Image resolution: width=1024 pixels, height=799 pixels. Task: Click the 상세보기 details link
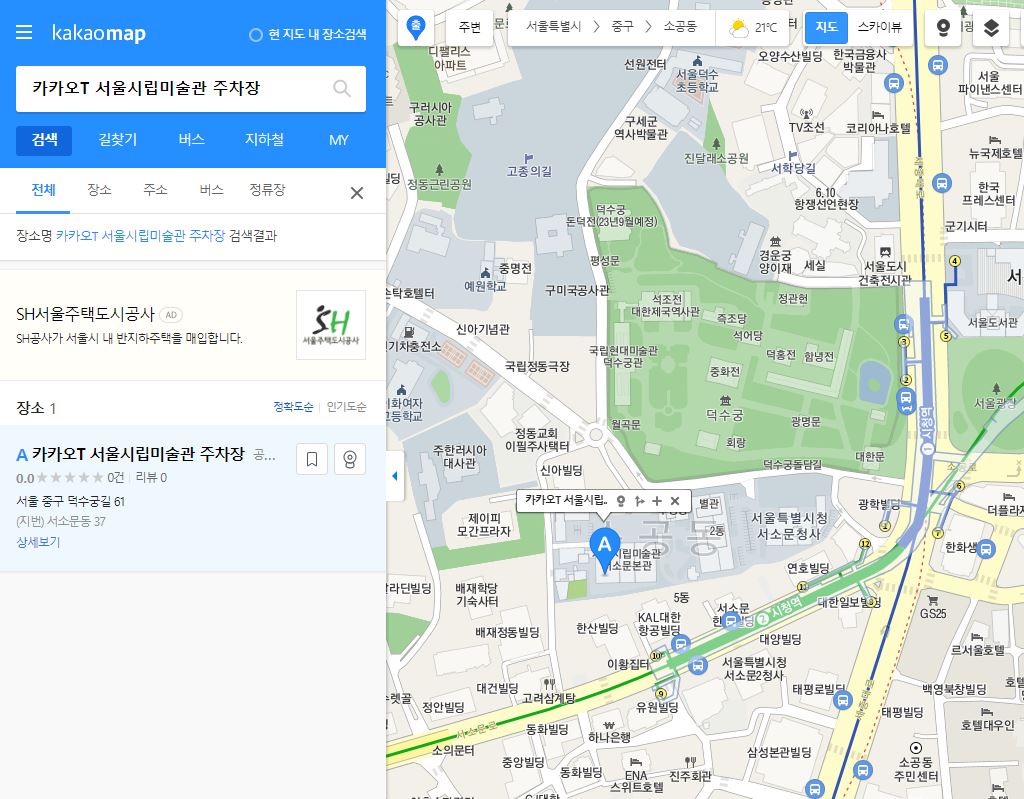click(38, 542)
